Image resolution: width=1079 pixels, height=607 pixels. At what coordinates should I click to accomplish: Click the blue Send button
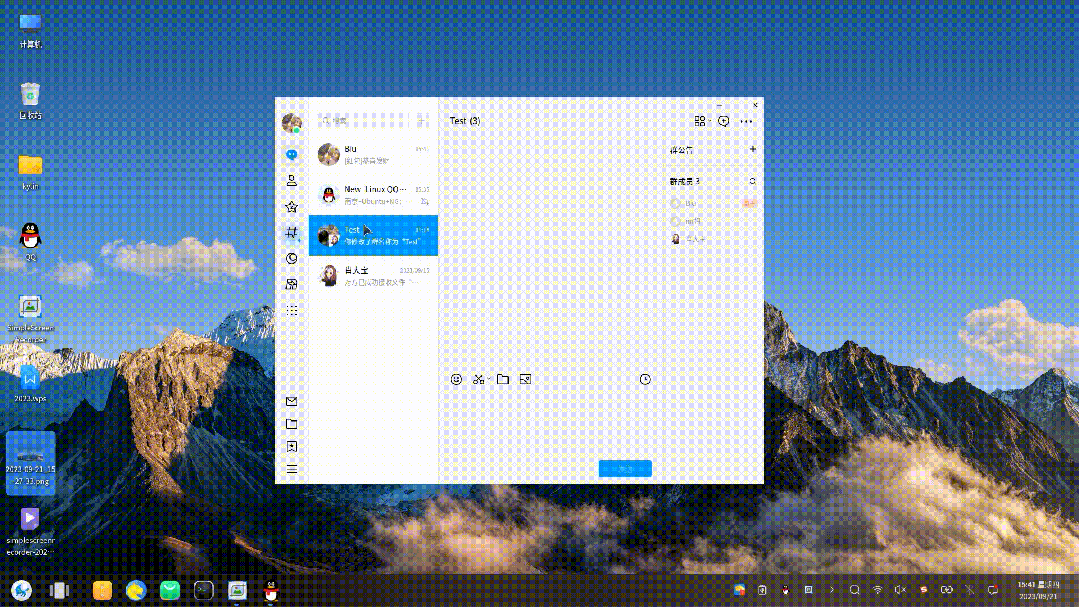click(625, 468)
